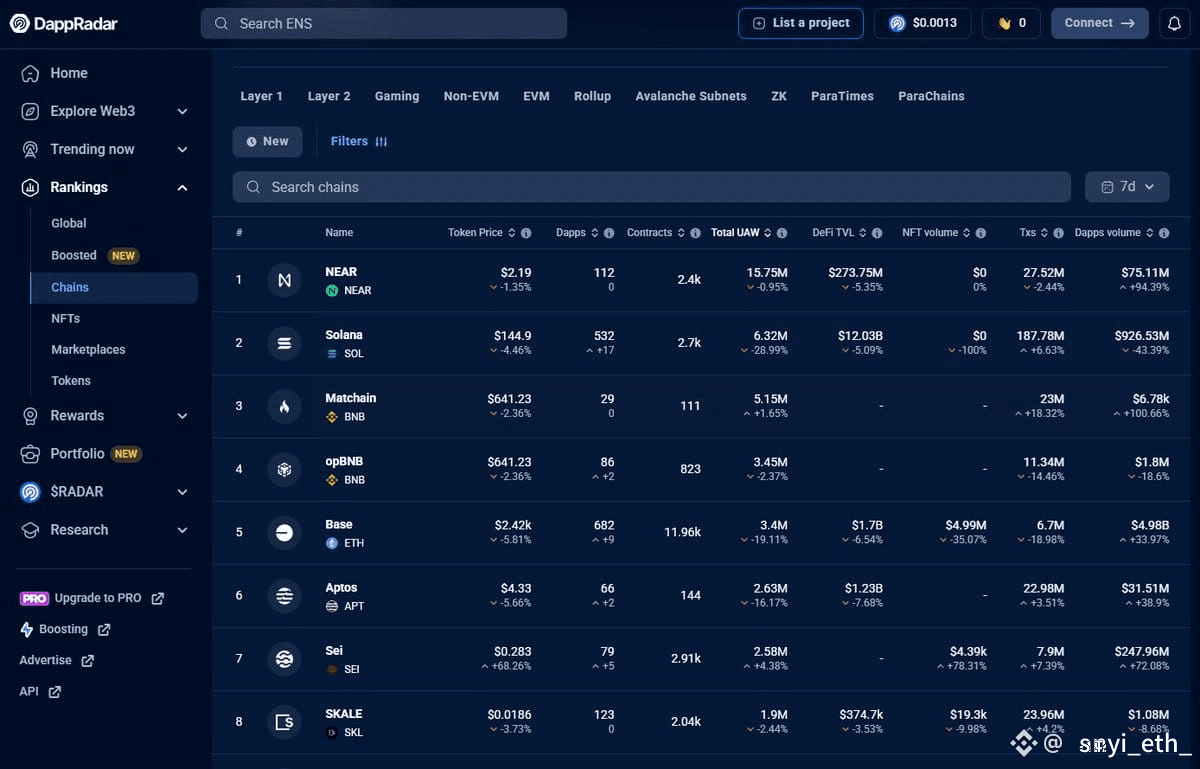Click the notification bell icon
This screenshot has height=769, width=1200.
click(x=1175, y=23)
